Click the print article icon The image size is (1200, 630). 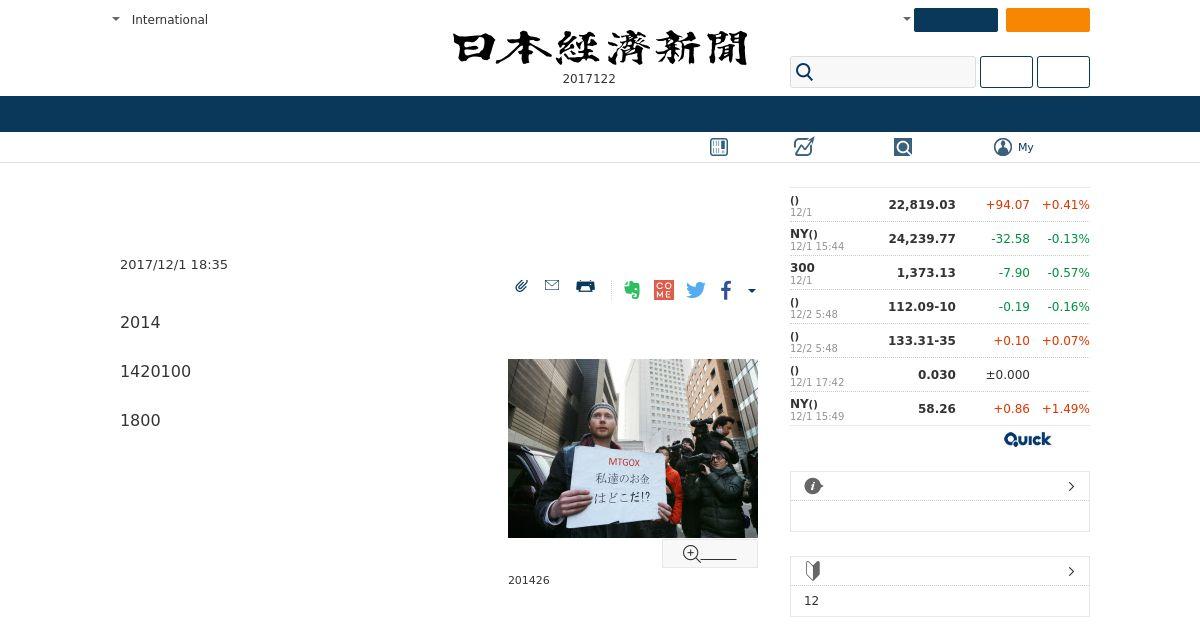pyautogui.click(x=586, y=286)
